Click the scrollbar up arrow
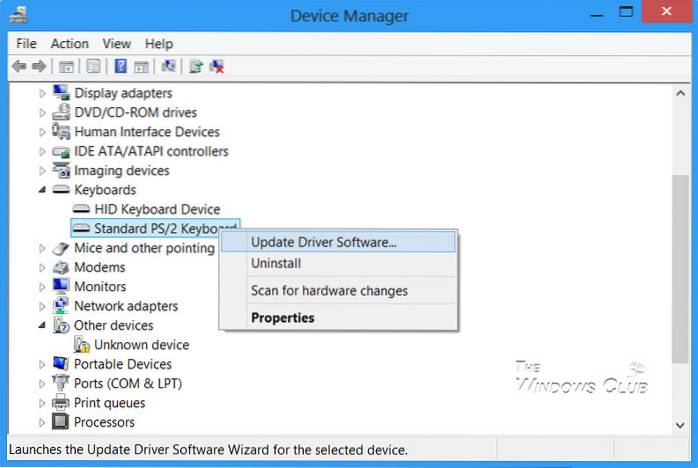The height and width of the screenshot is (468, 698). pyautogui.click(x=680, y=93)
